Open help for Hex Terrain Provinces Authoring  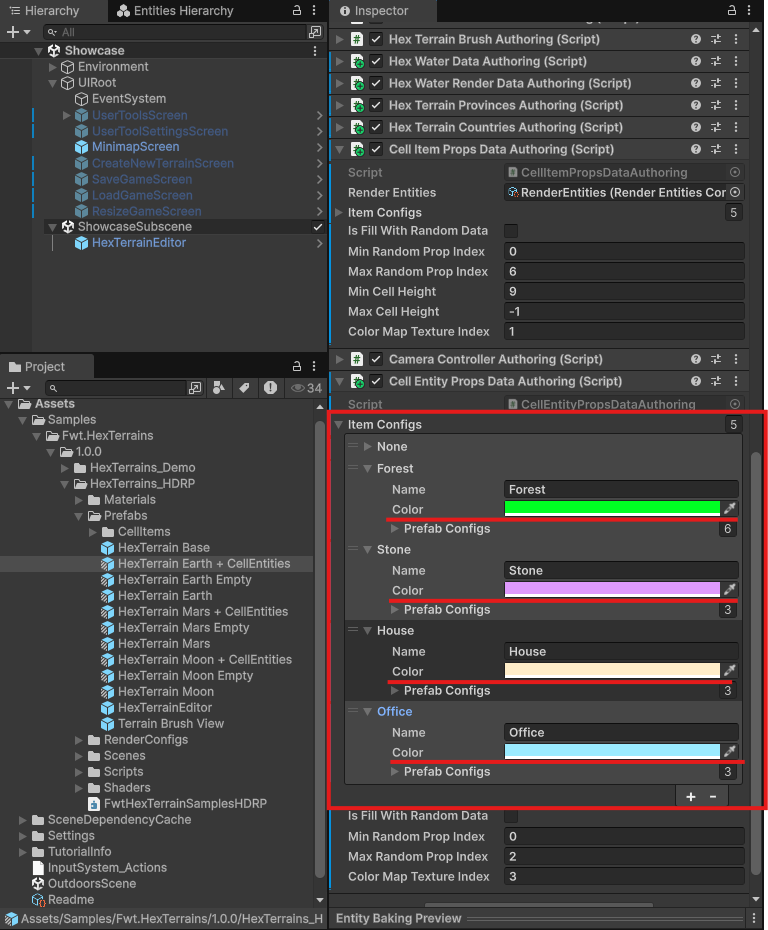click(x=696, y=105)
